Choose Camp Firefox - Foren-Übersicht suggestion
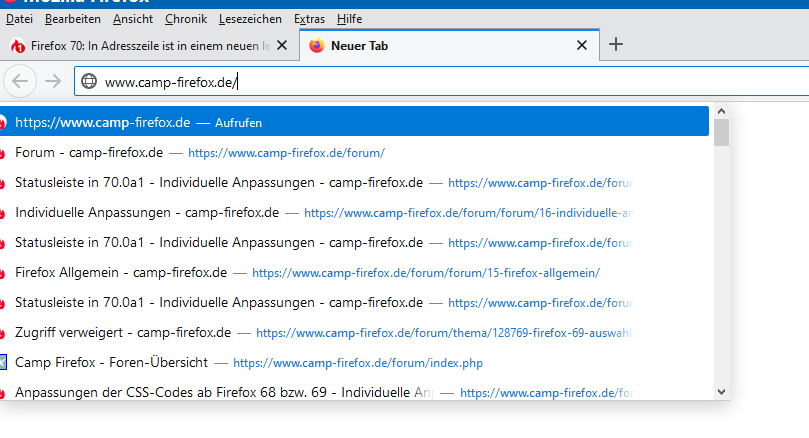This screenshot has height=438, width=809. [111, 362]
